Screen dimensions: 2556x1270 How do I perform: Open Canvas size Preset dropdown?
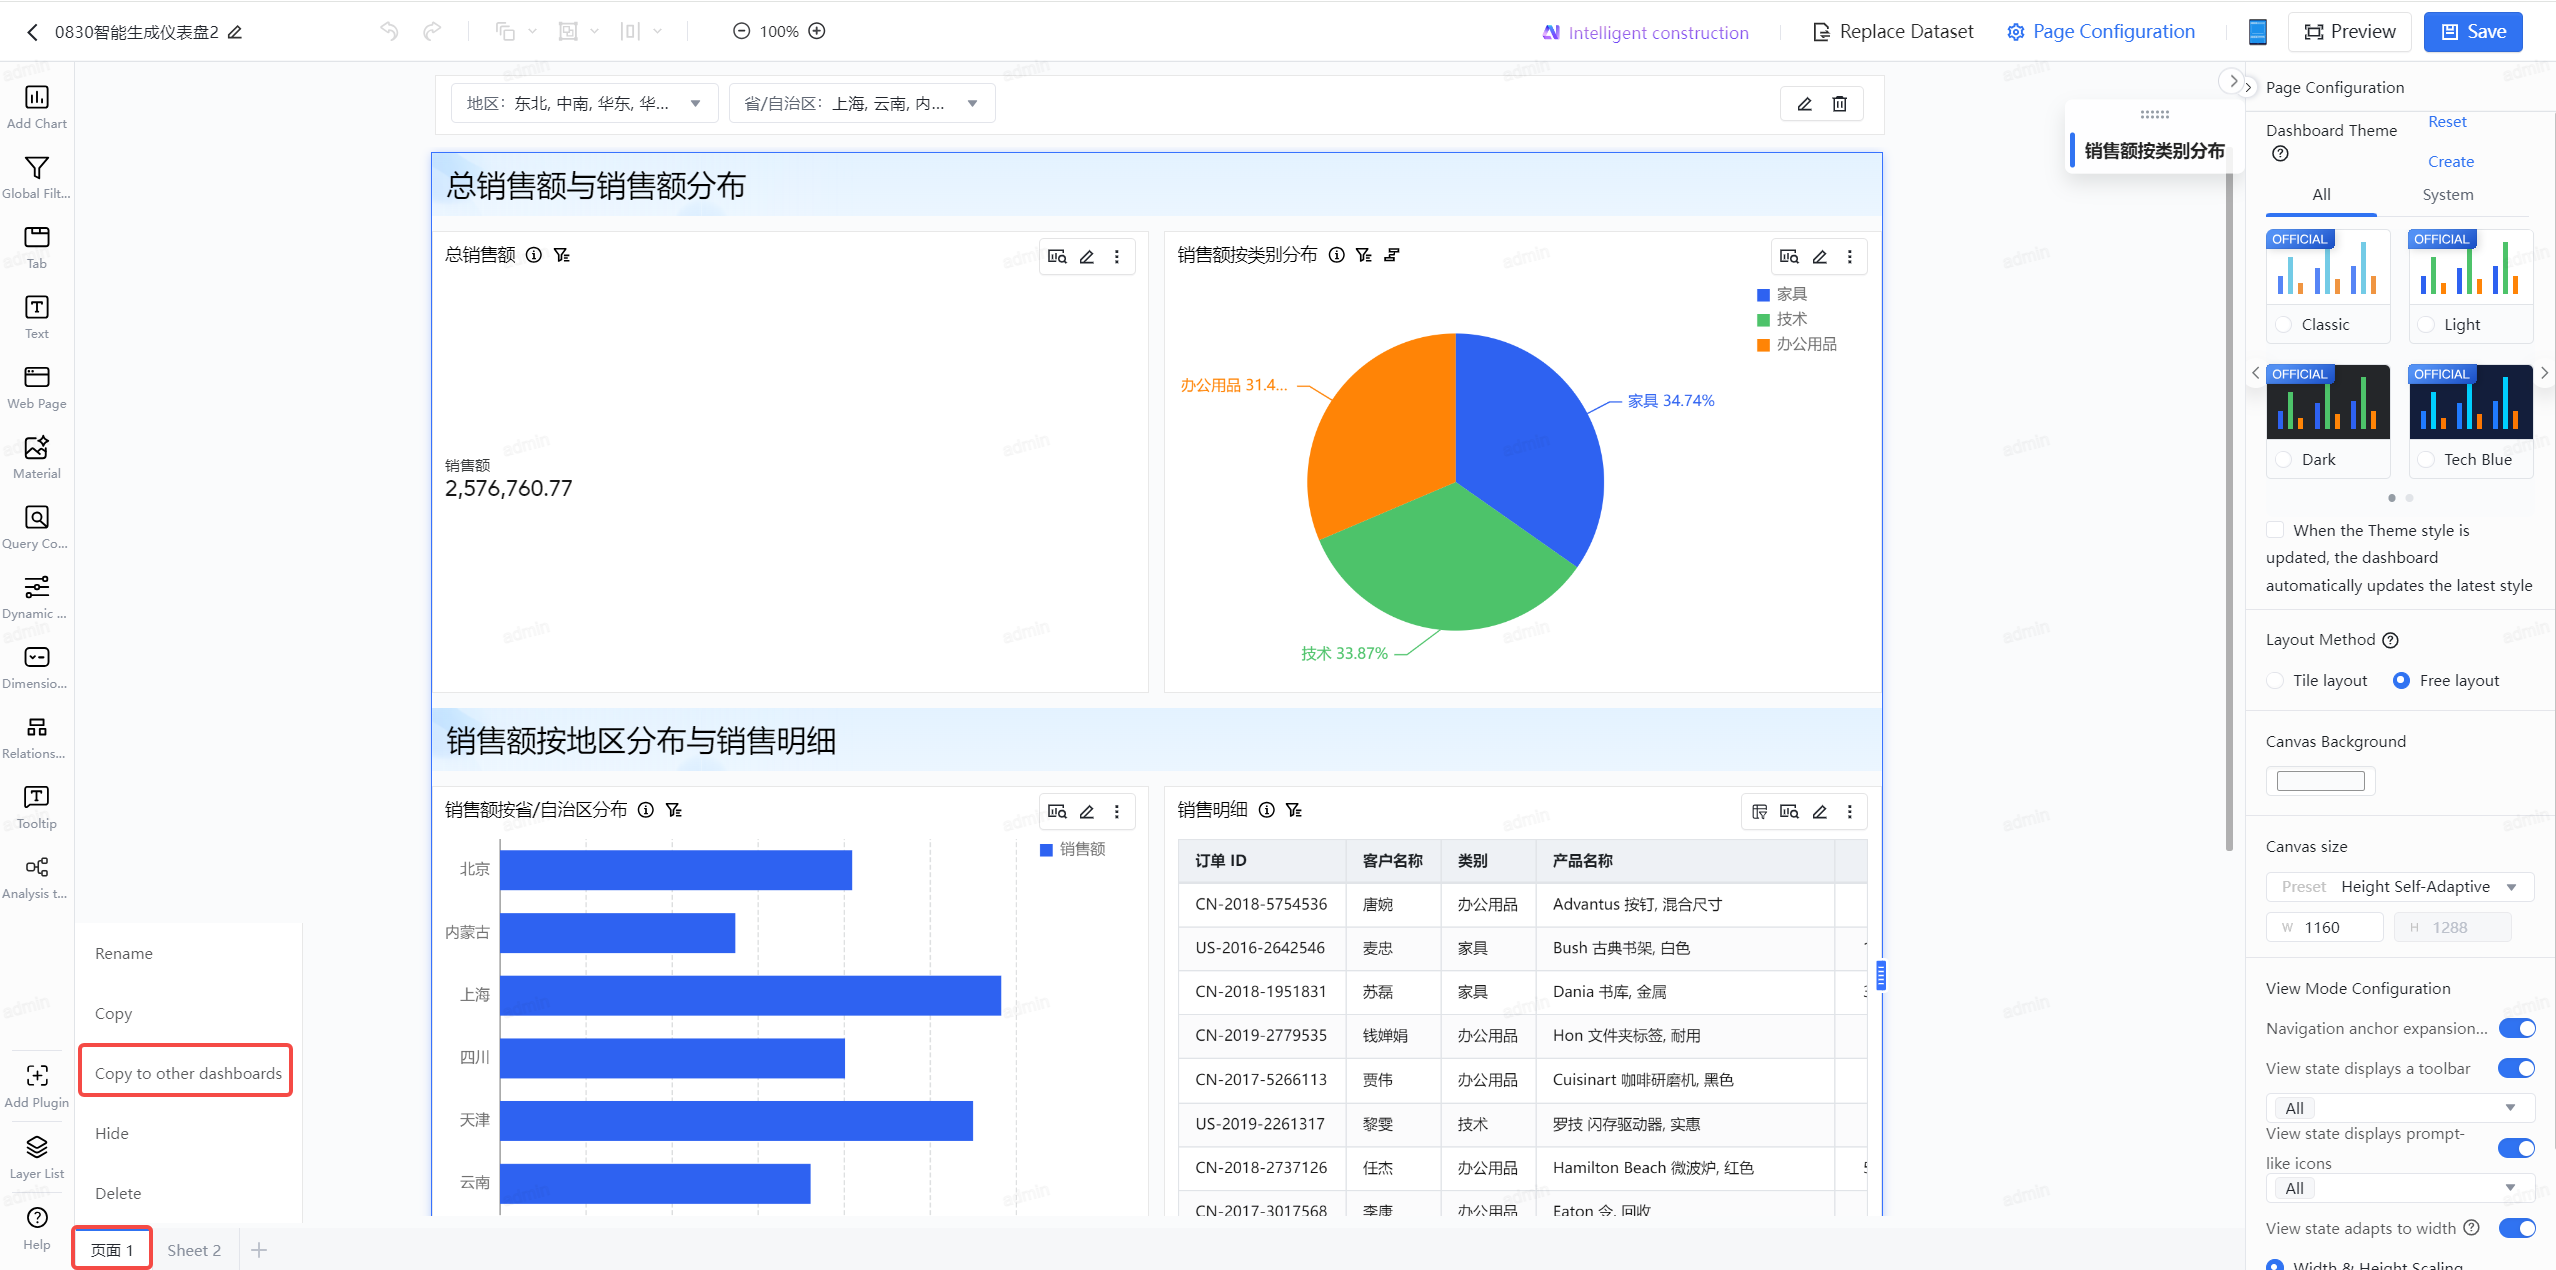coord(2399,887)
